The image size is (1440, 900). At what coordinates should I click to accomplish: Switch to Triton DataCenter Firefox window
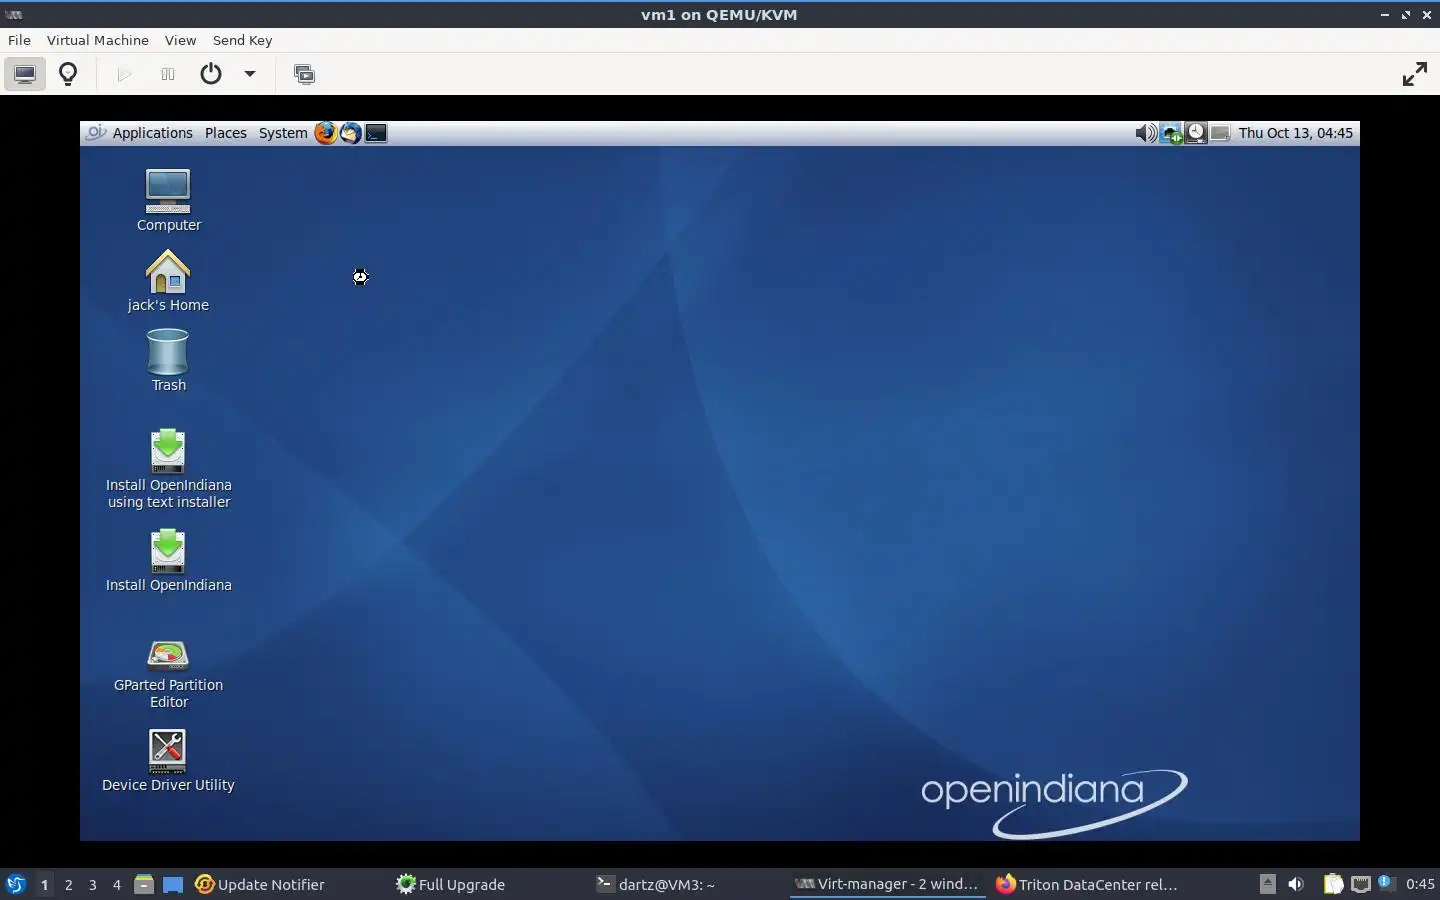(1087, 884)
